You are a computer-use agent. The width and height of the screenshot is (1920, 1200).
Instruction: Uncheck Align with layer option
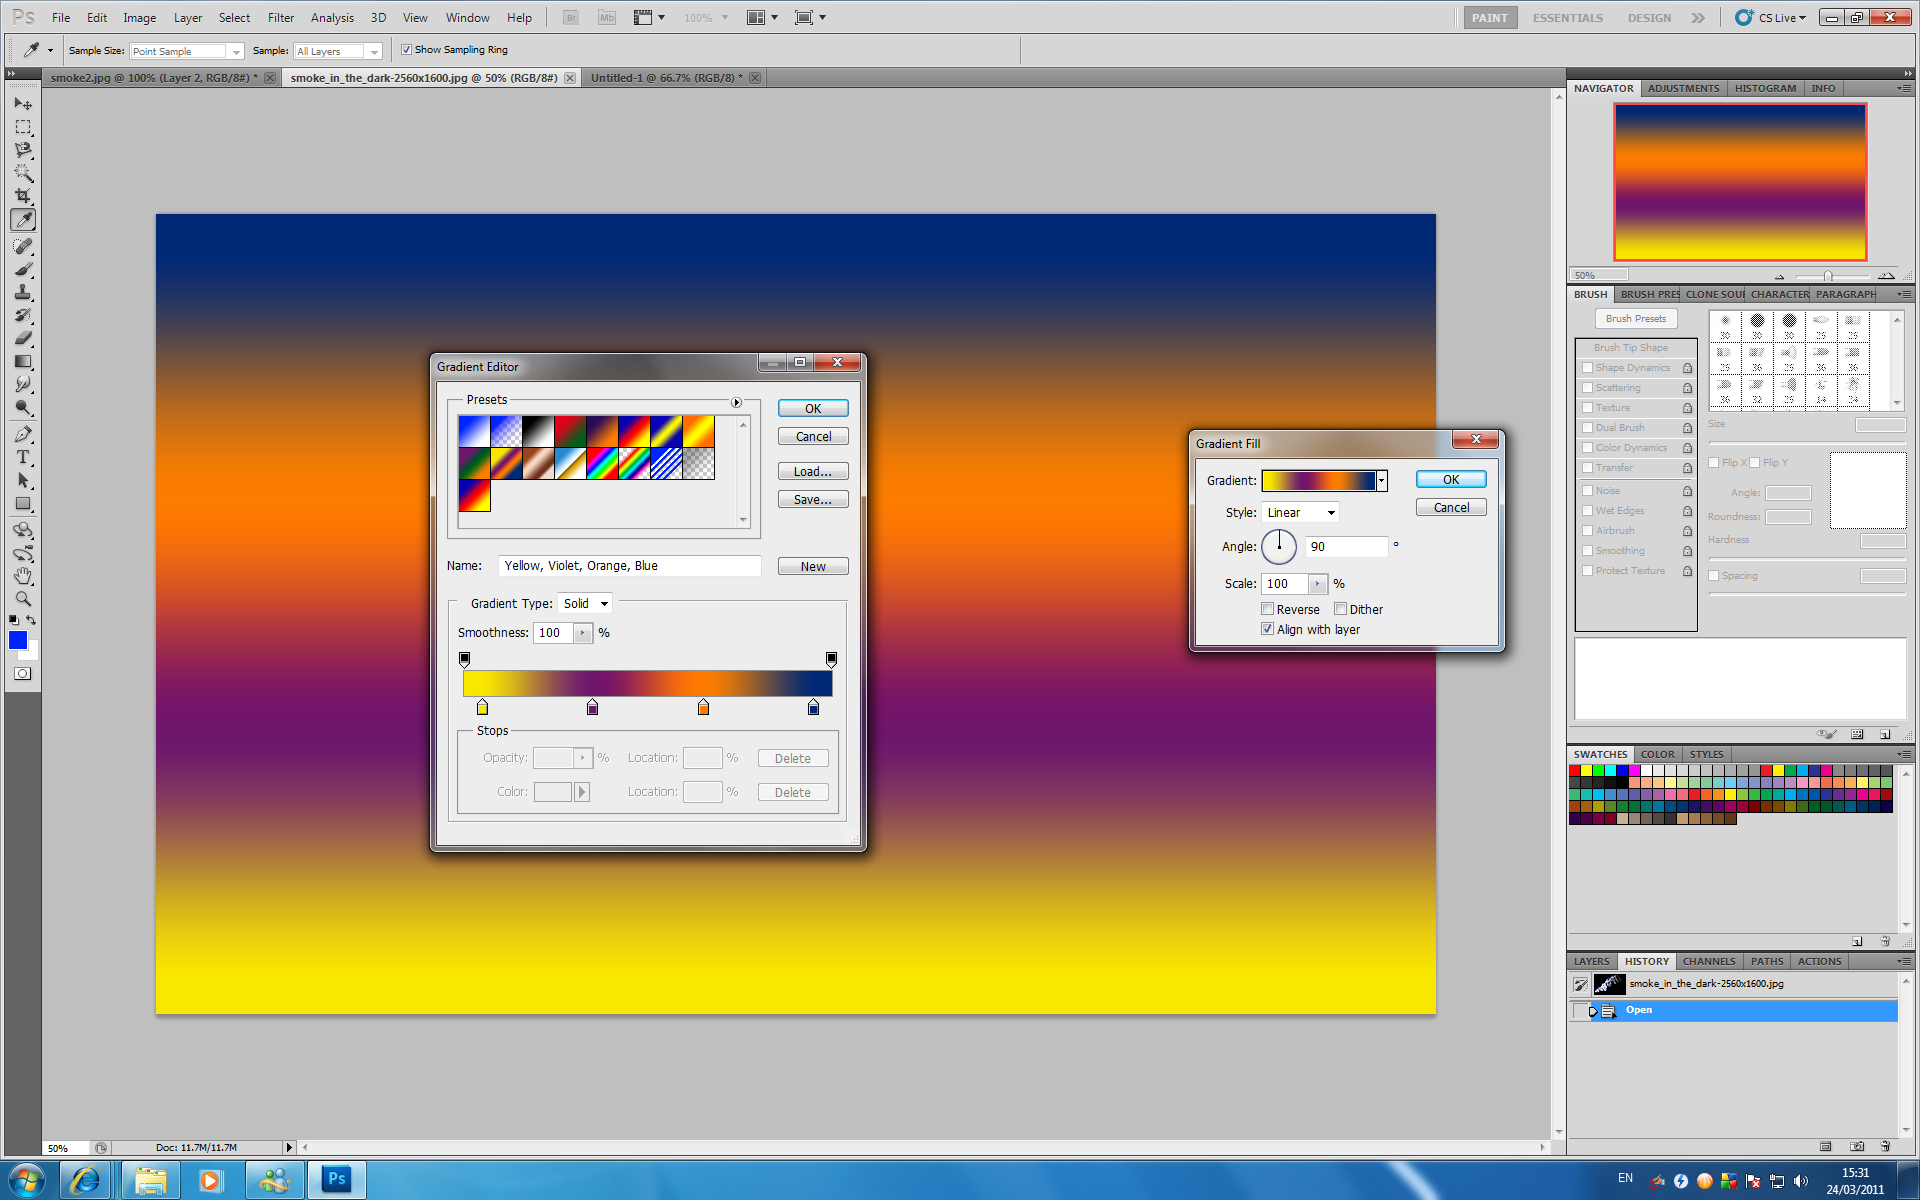pos(1267,629)
